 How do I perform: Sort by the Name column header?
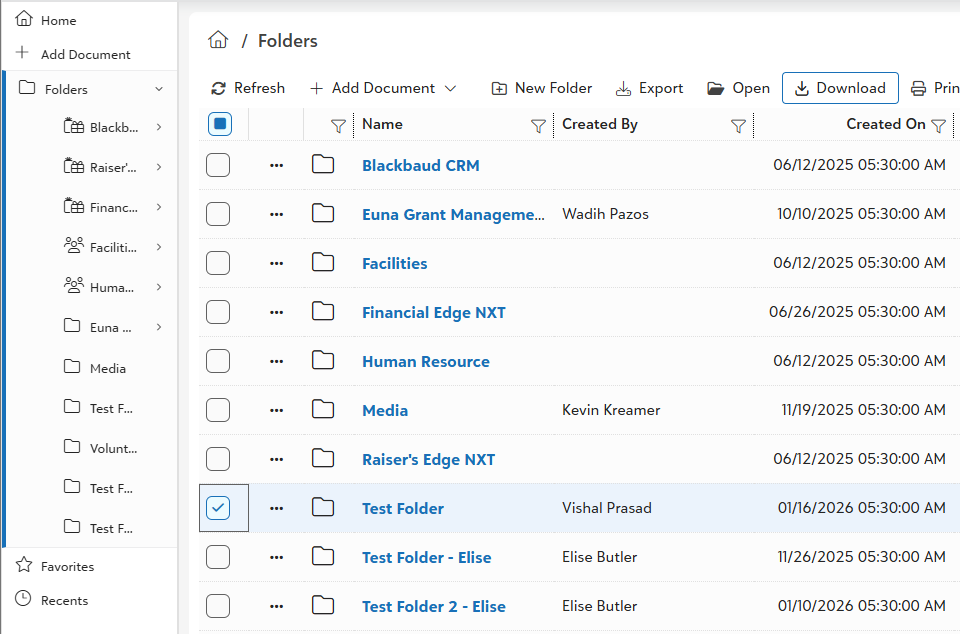(x=383, y=124)
